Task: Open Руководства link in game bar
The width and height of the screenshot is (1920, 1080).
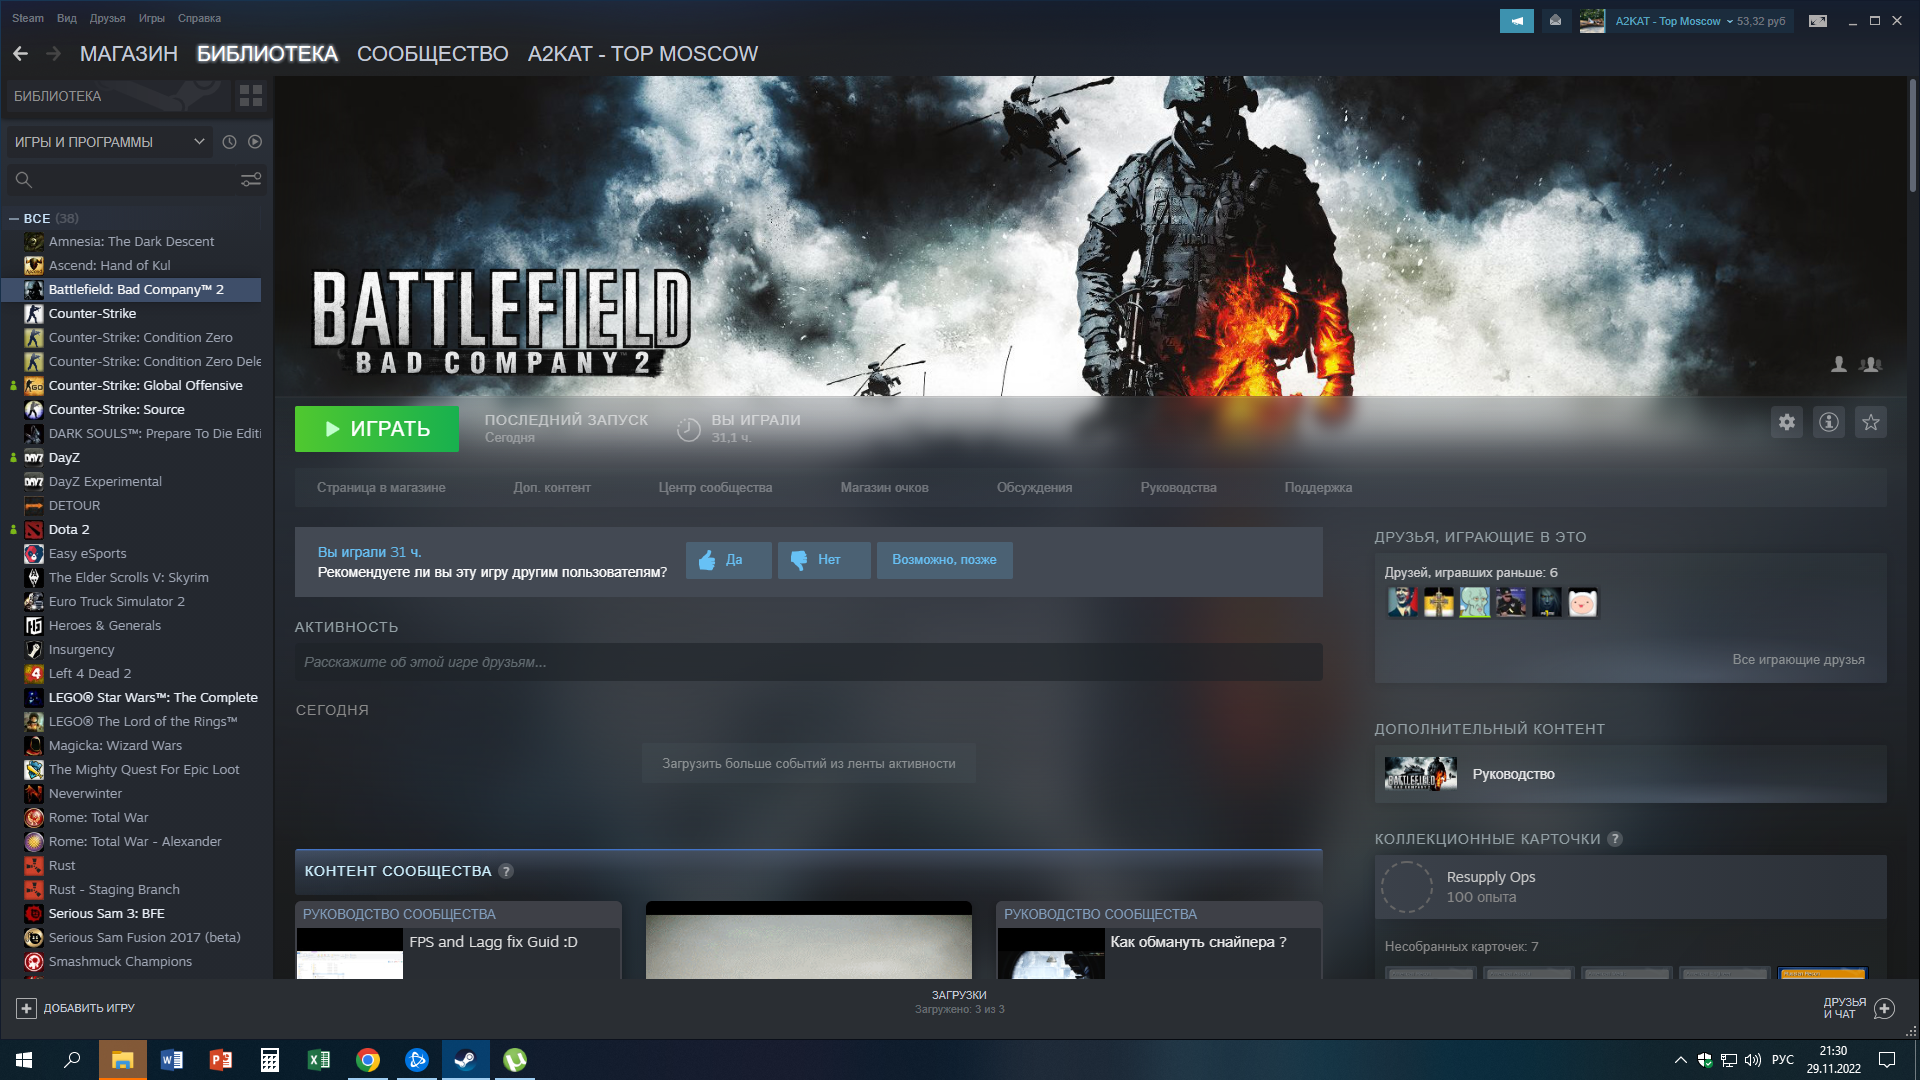Action: [1178, 488]
